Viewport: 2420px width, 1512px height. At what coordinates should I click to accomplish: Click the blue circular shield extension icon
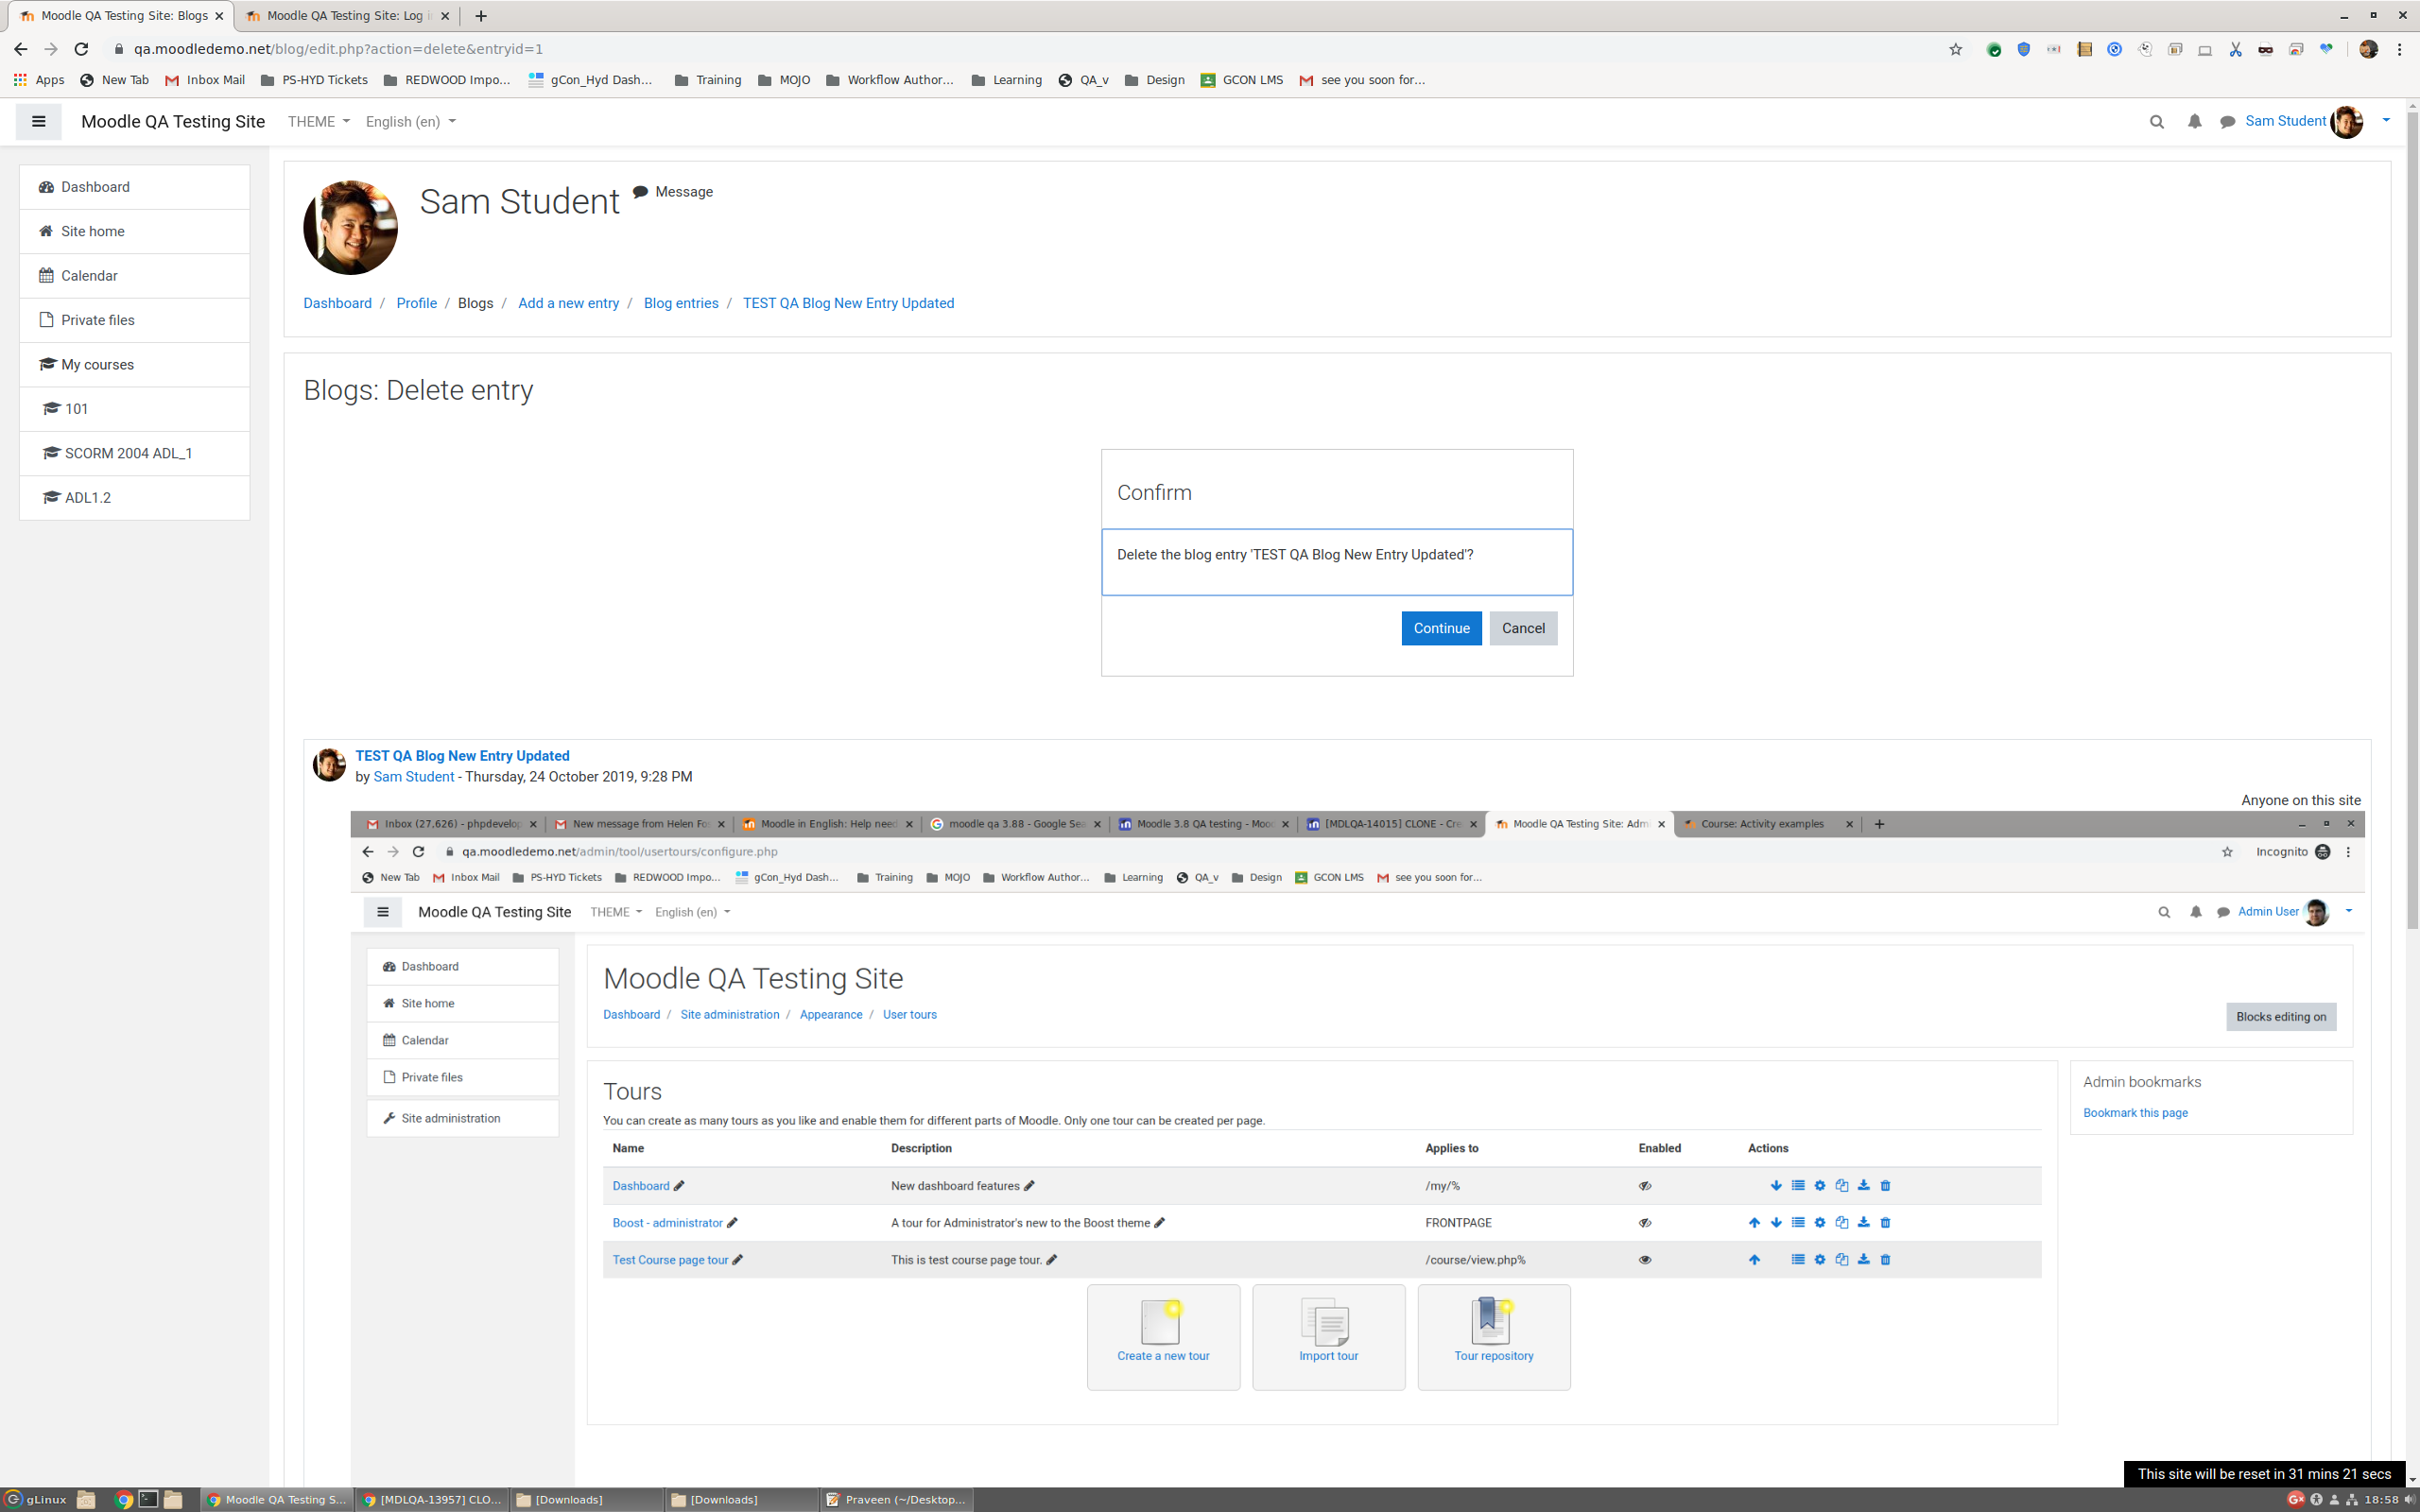point(2114,49)
